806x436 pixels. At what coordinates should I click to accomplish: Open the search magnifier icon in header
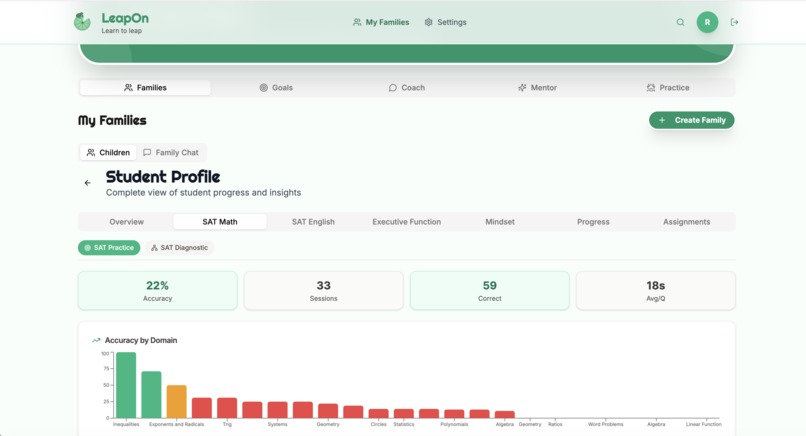click(x=680, y=22)
